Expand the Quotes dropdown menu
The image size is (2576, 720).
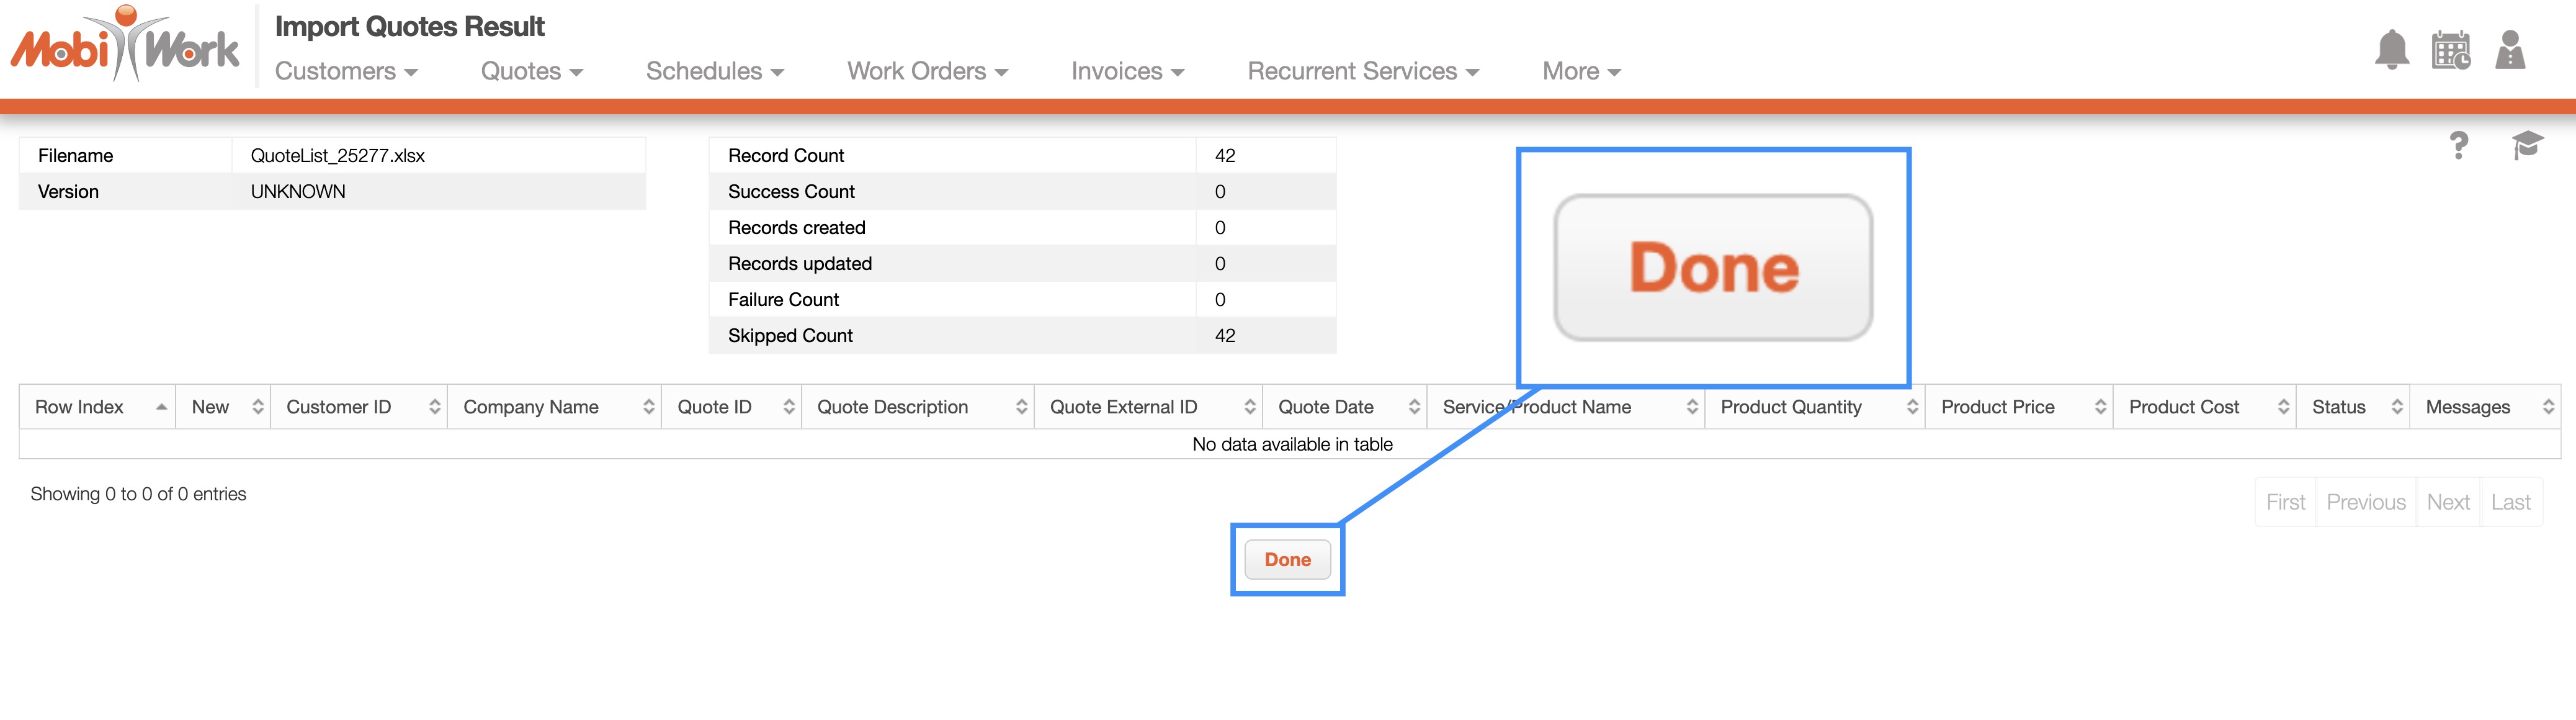click(x=531, y=71)
